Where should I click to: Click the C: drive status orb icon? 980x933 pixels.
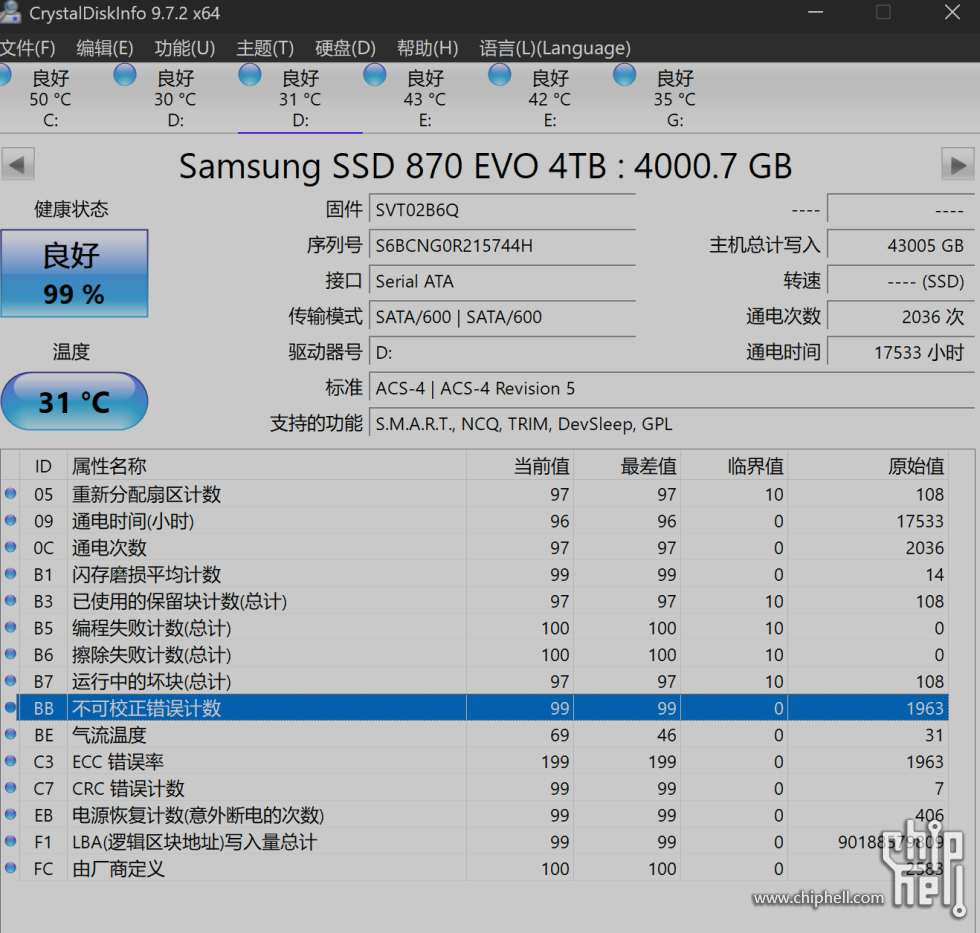(3, 75)
